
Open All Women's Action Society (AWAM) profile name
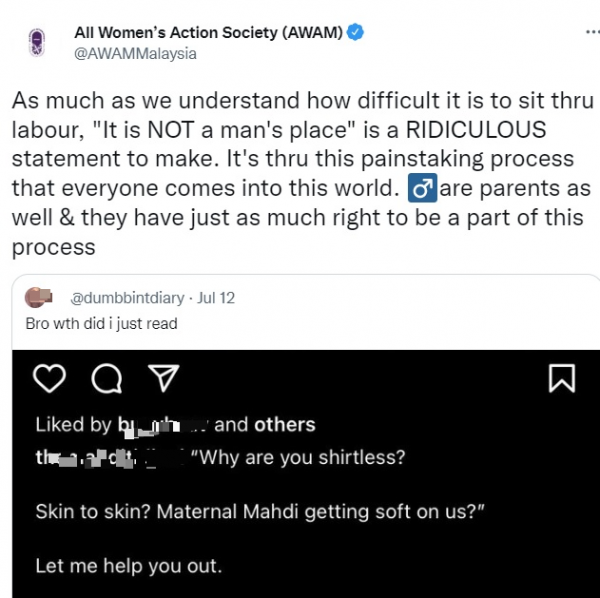point(208,34)
